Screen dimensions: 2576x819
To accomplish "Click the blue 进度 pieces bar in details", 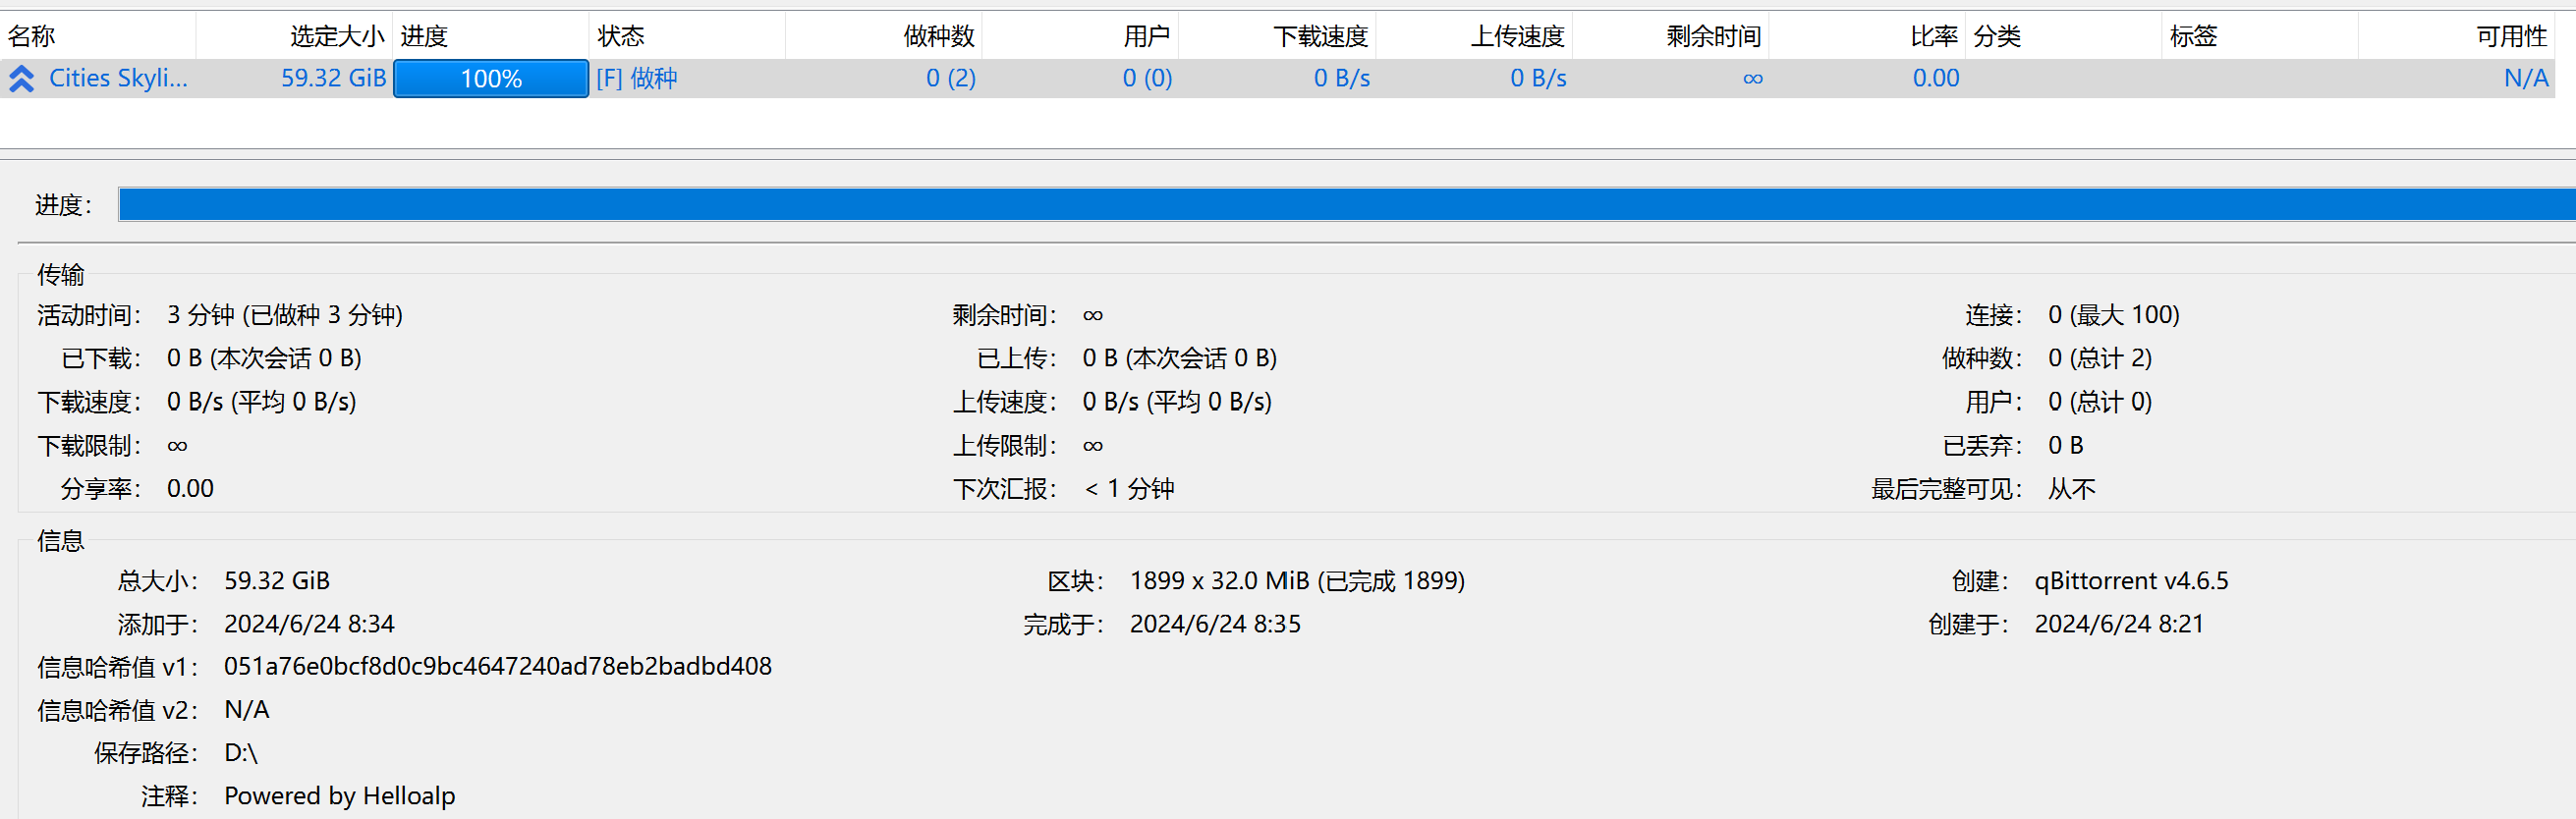I will click(x=1347, y=204).
